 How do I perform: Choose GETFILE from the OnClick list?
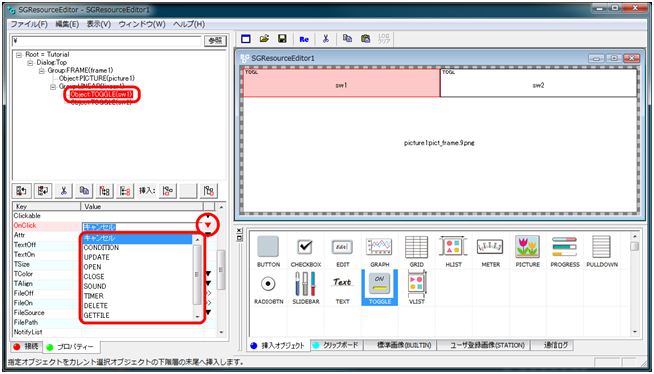tap(137, 315)
